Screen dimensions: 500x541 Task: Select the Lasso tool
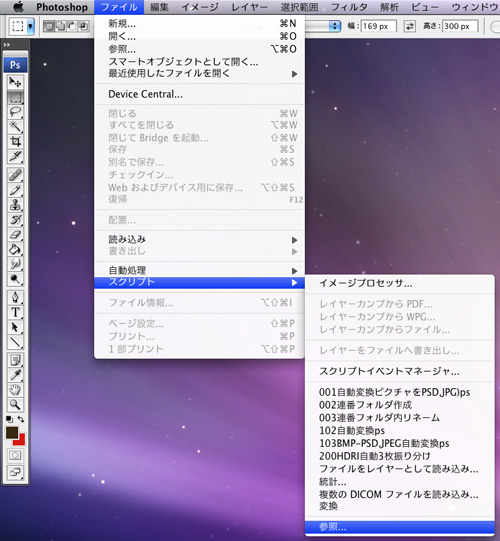(x=15, y=112)
